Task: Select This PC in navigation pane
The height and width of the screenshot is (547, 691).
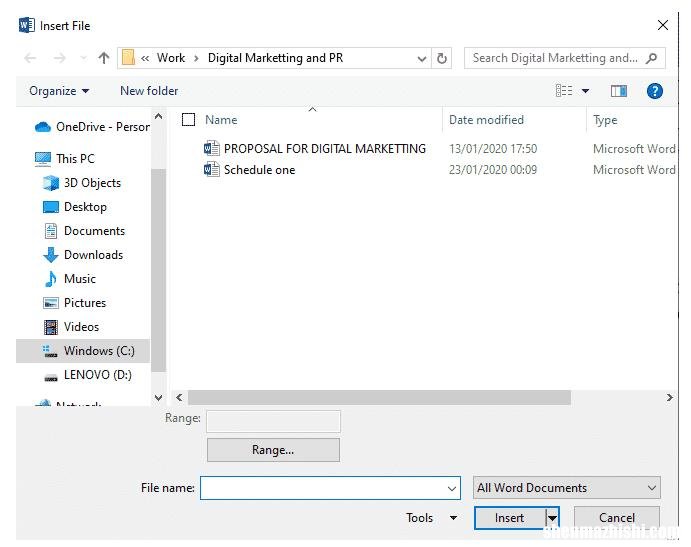Action: pyautogui.click(x=64, y=158)
